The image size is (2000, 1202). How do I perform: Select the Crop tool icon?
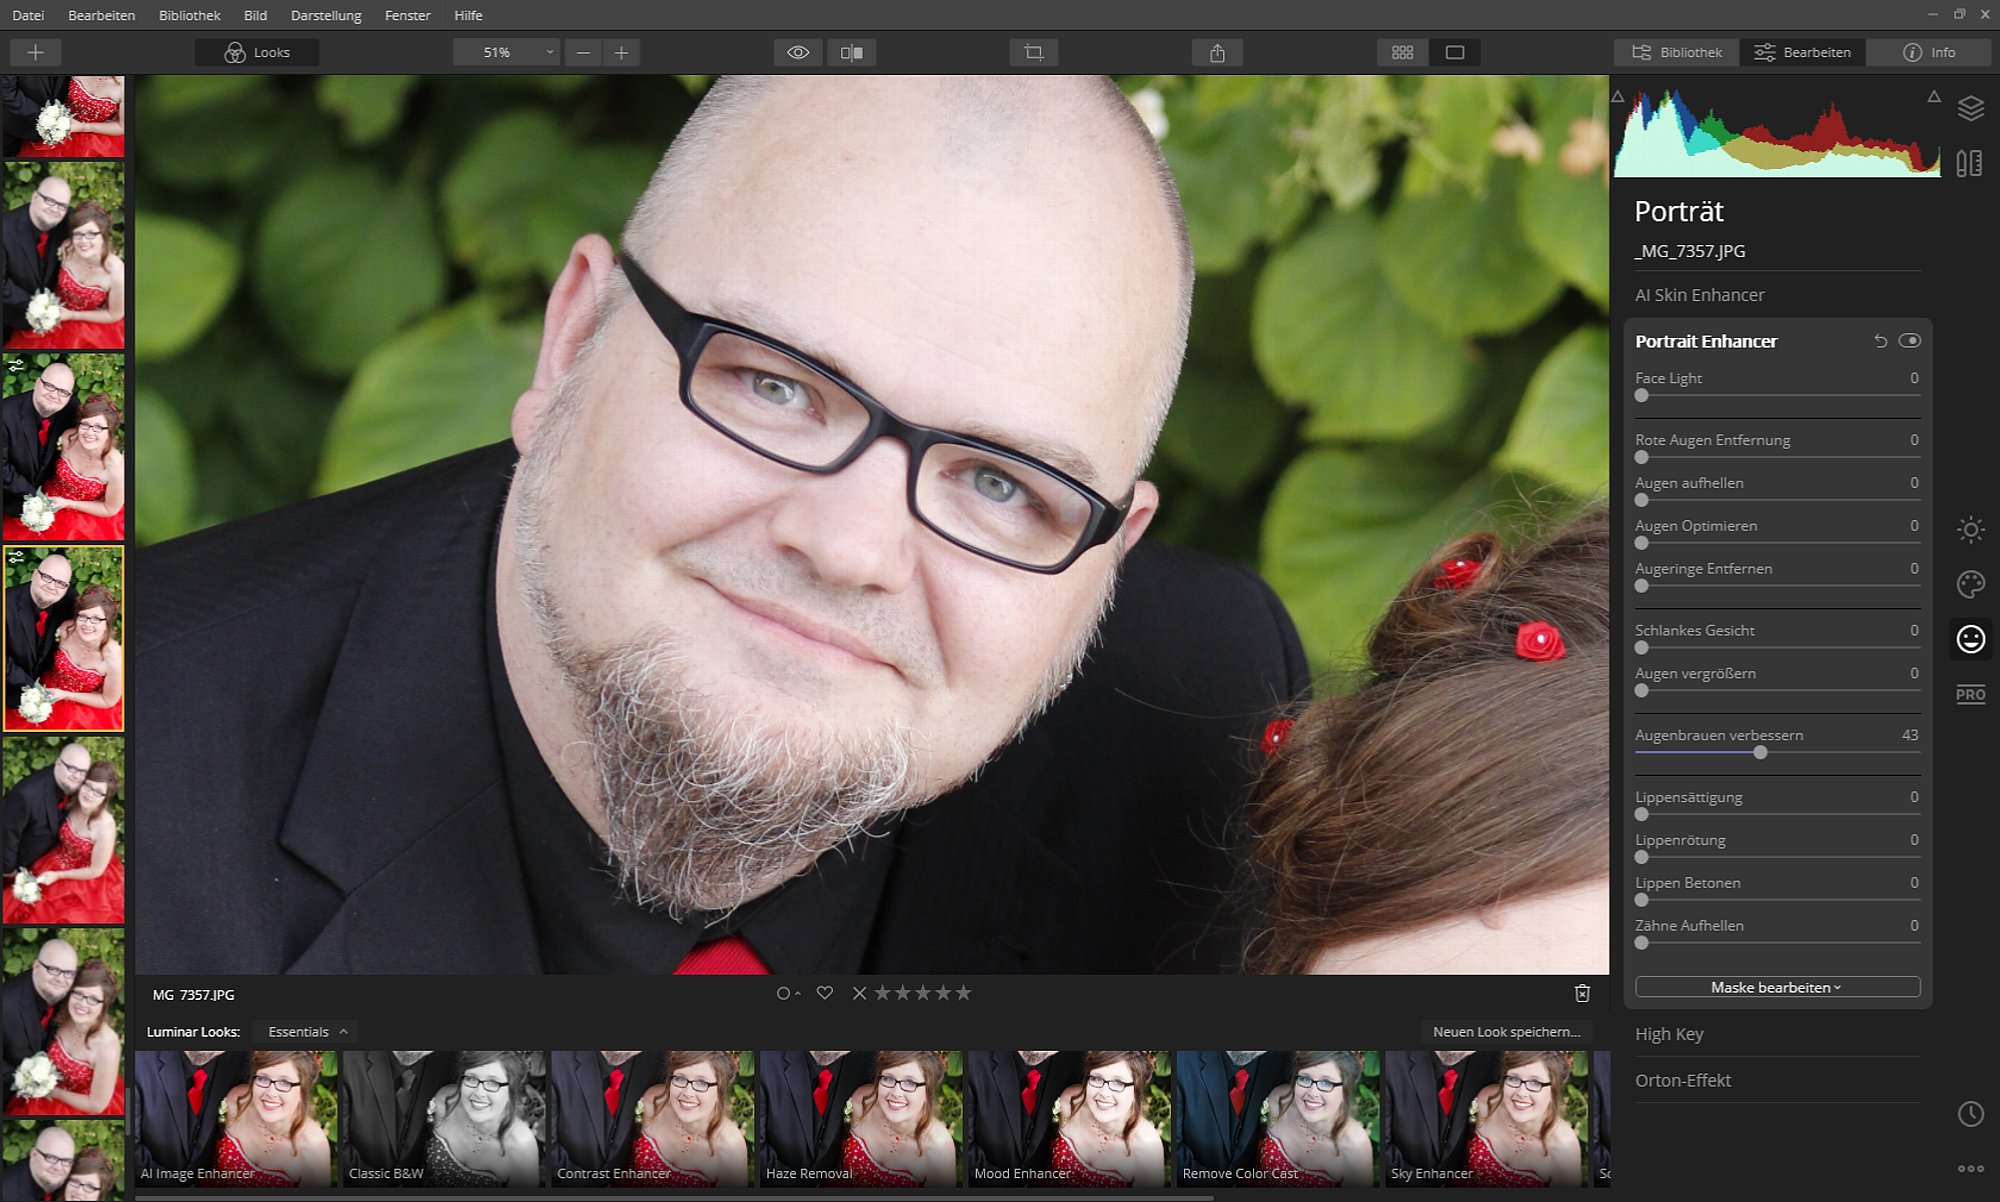click(1034, 52)
